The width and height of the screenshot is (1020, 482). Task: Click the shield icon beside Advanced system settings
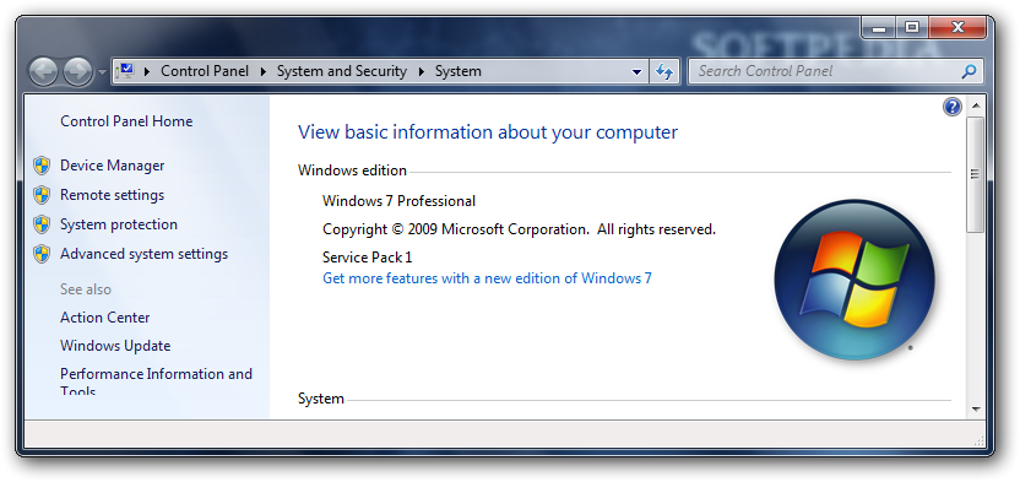point(42,254)
